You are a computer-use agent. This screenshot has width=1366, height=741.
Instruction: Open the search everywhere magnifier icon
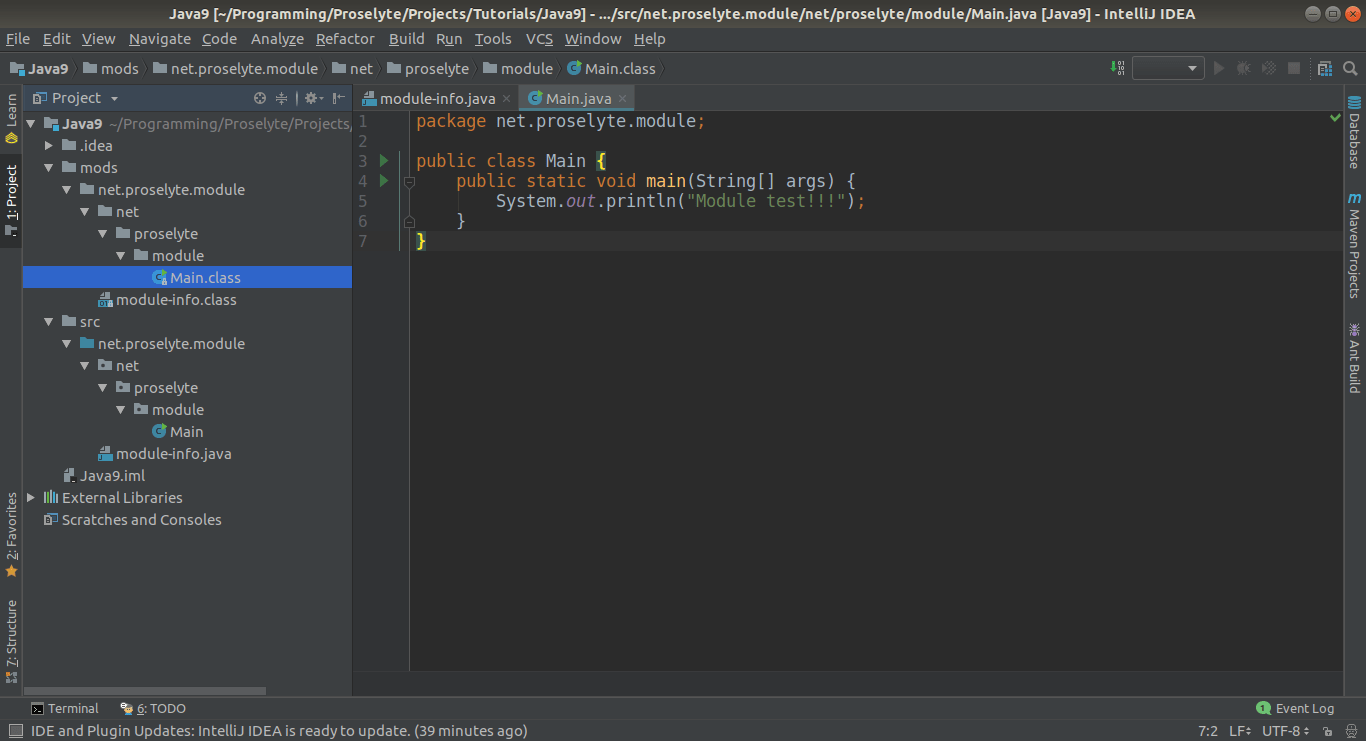click(x=1348, y=68)
